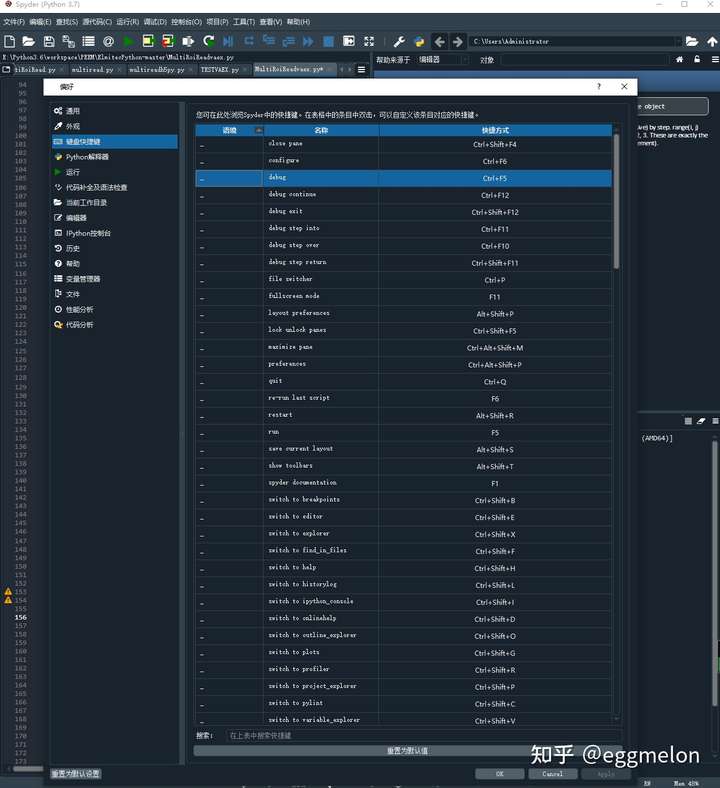Click the ? help button in dialog title
The width and height of the screenshot is (720, 788).
click(598, 86)
